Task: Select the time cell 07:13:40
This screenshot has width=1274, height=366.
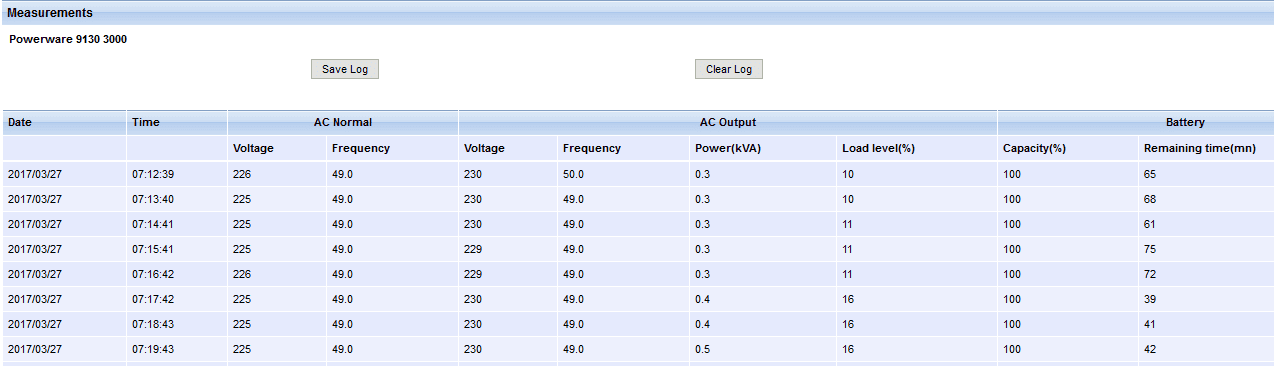Action: pyautogui.click(x=153, y=199)
